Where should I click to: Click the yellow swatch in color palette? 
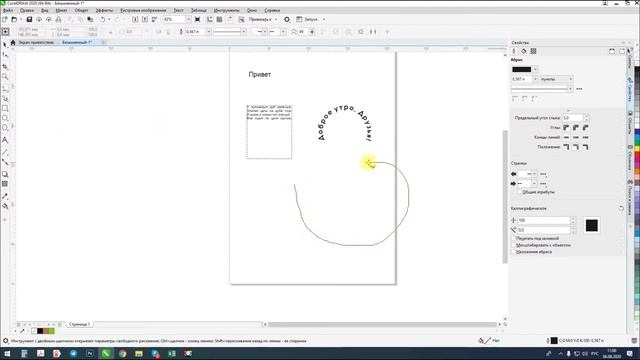(x=637, y=149)
